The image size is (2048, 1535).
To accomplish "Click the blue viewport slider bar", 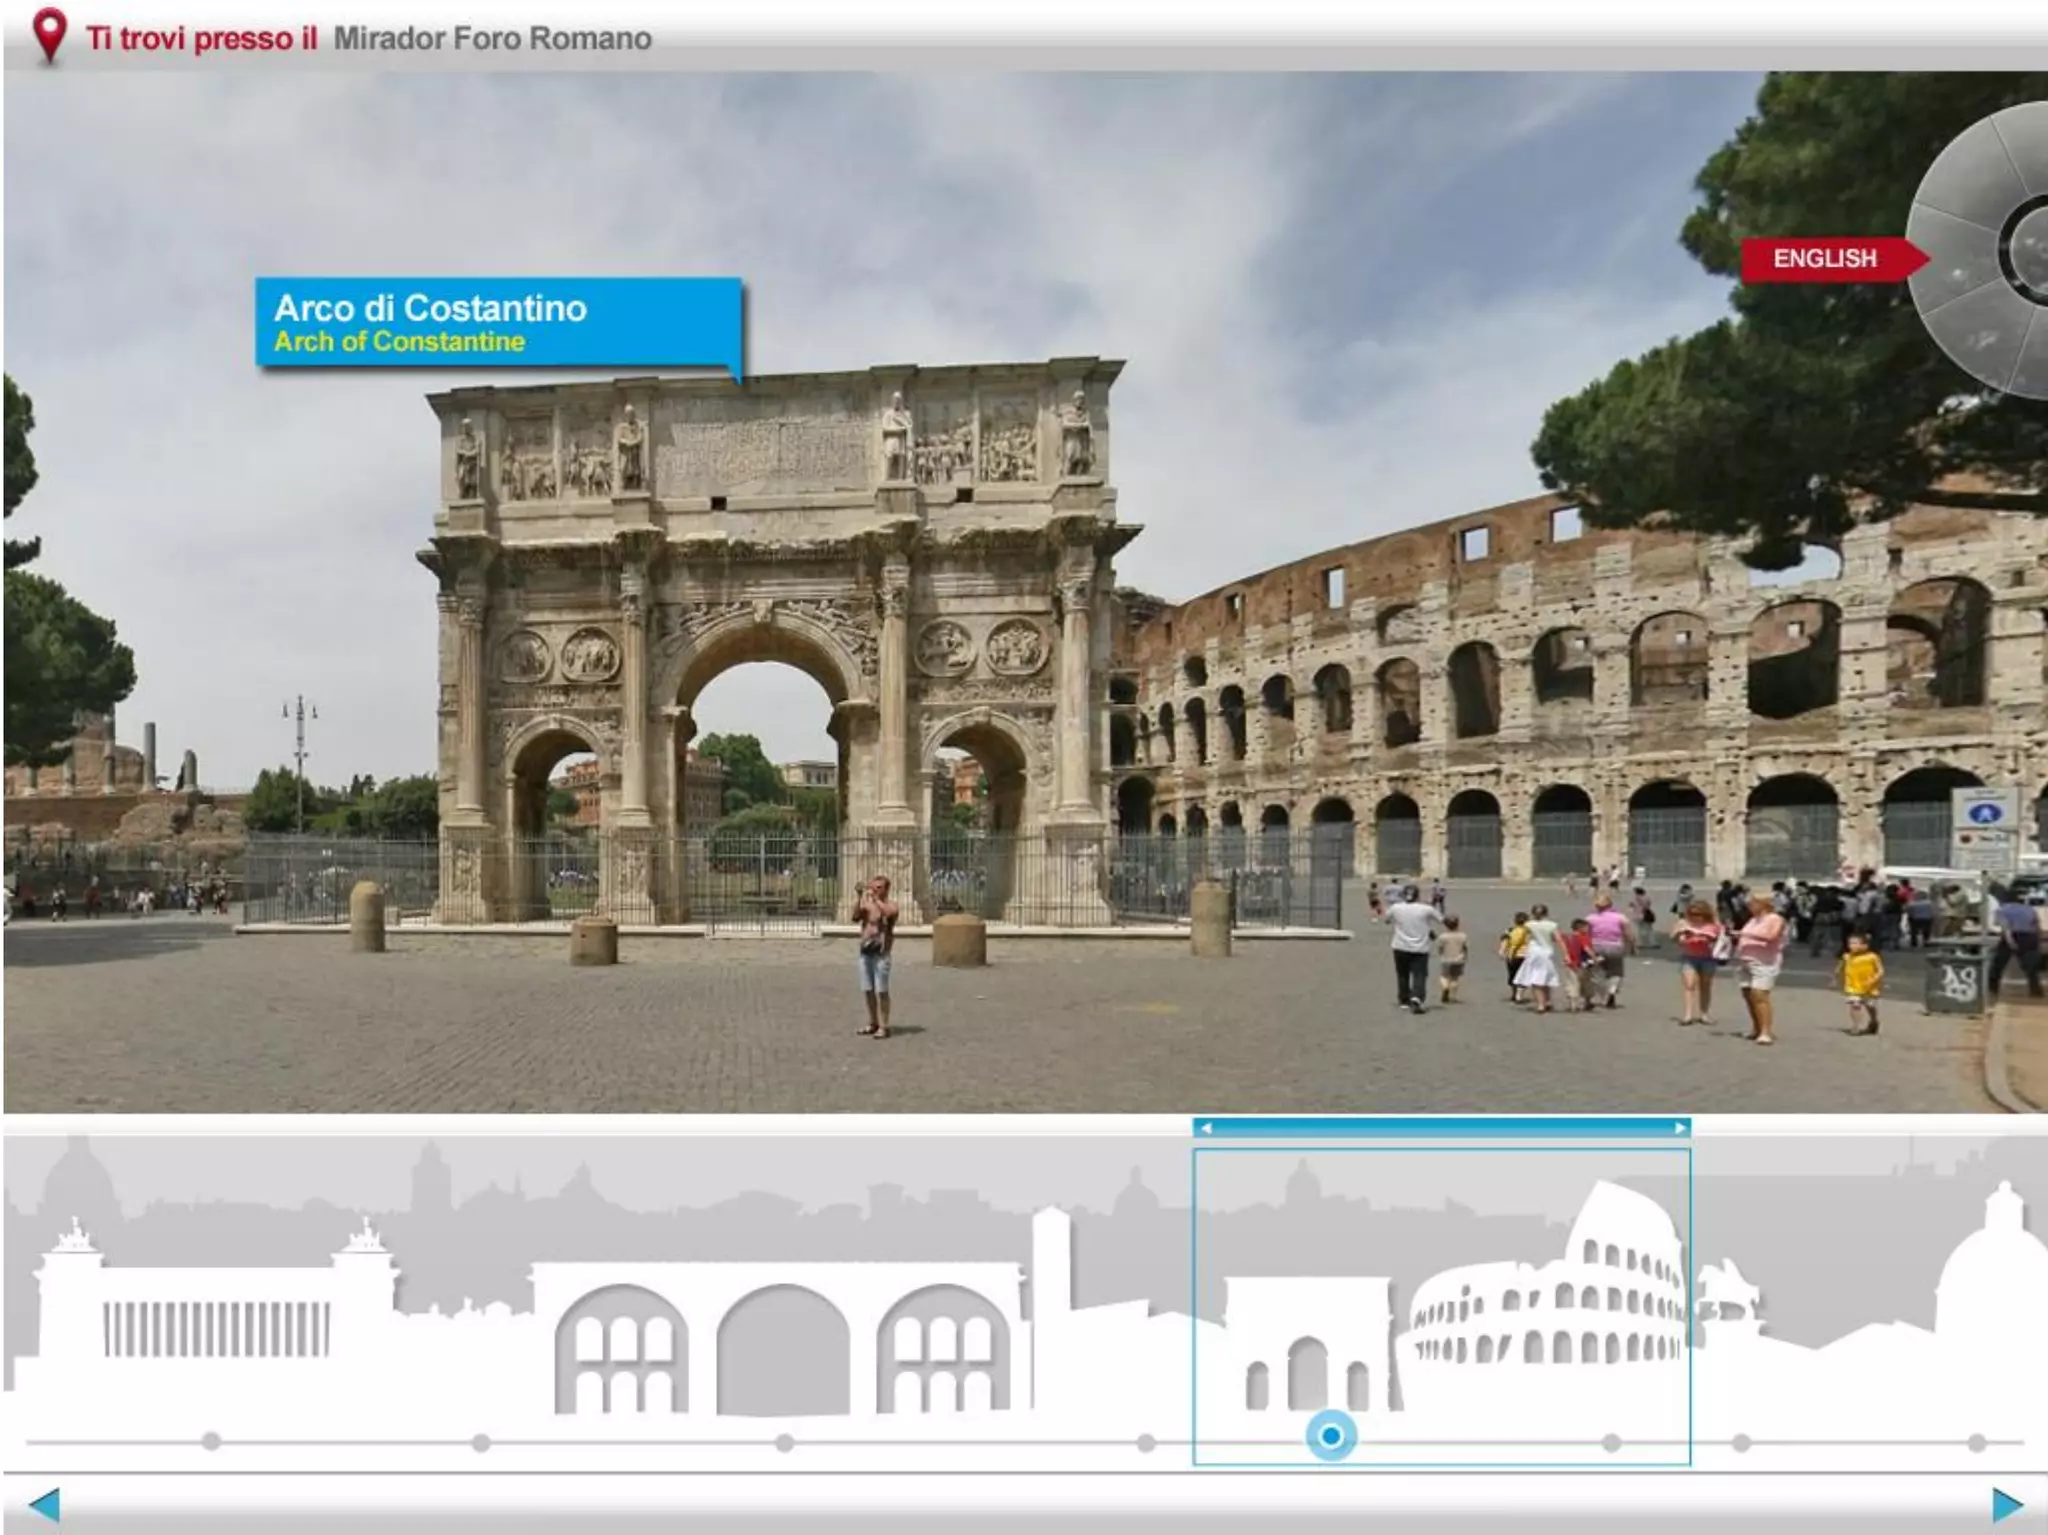I will pos(1441,1128).
